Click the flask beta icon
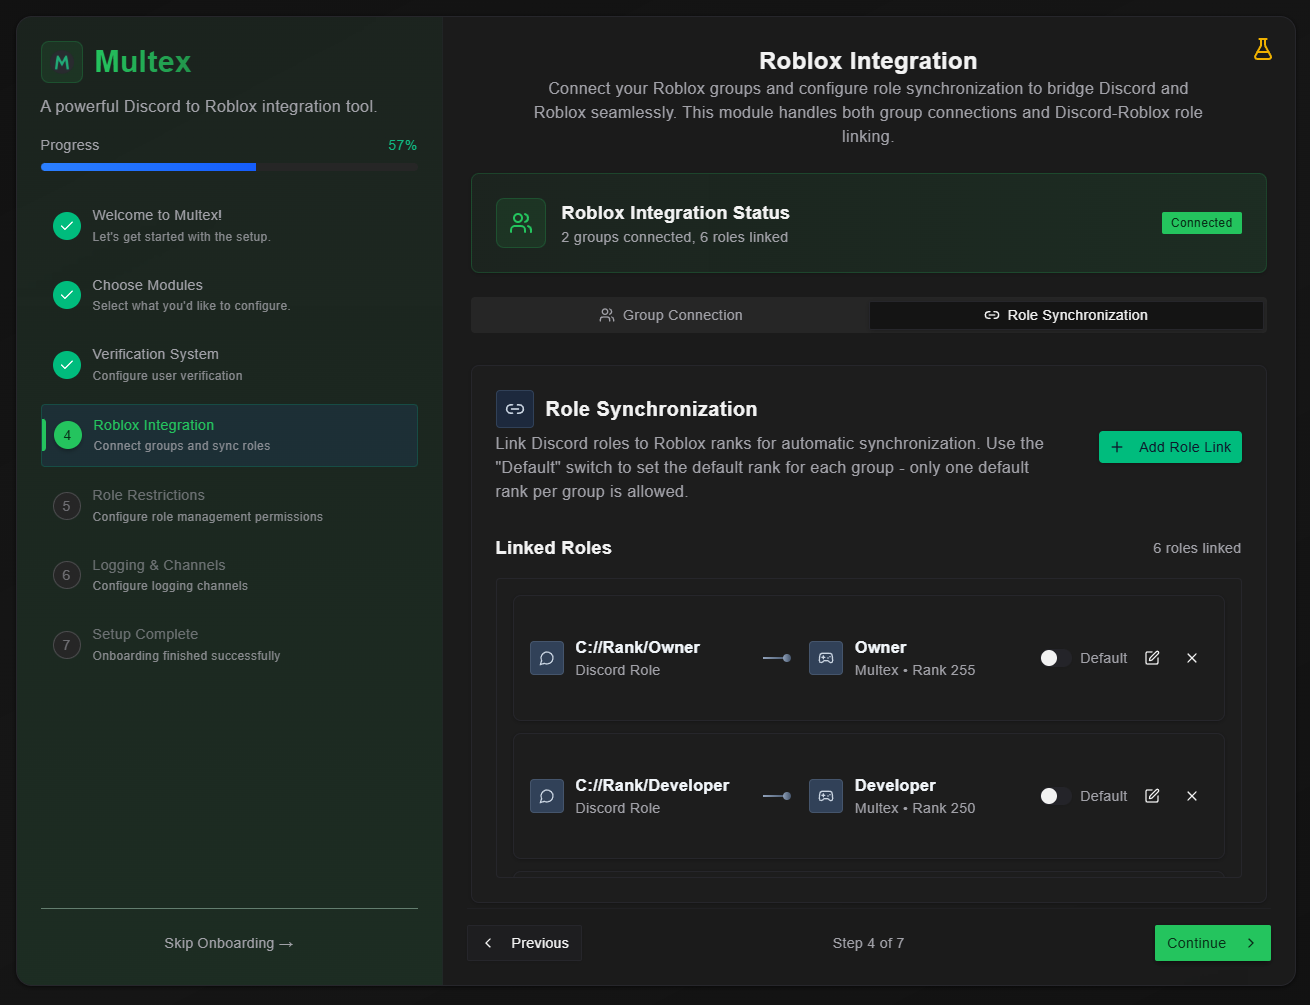 (1263, 49)
